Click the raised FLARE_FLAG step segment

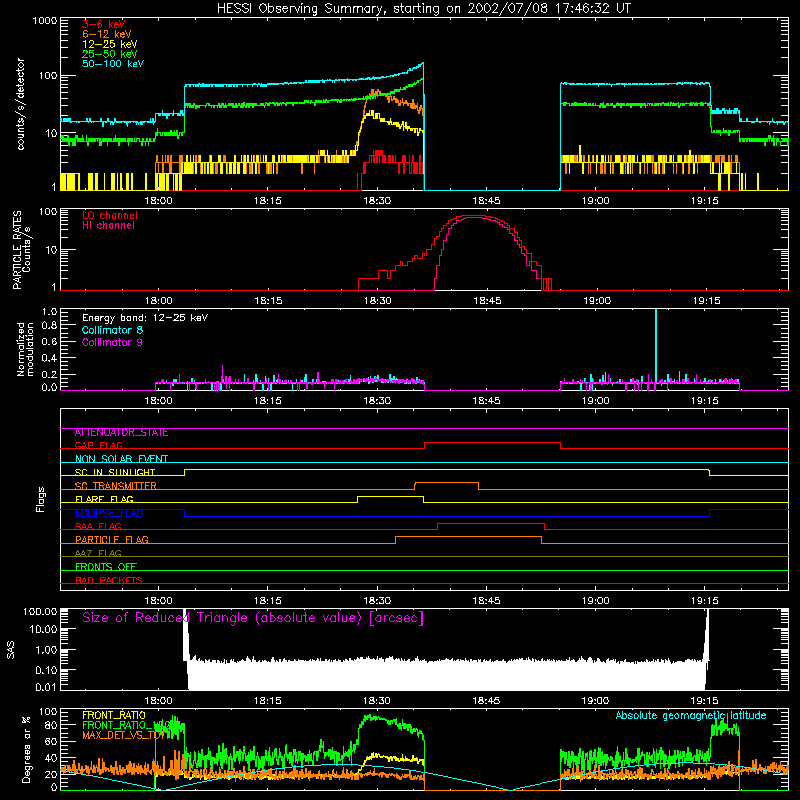[x=390, y=496]
